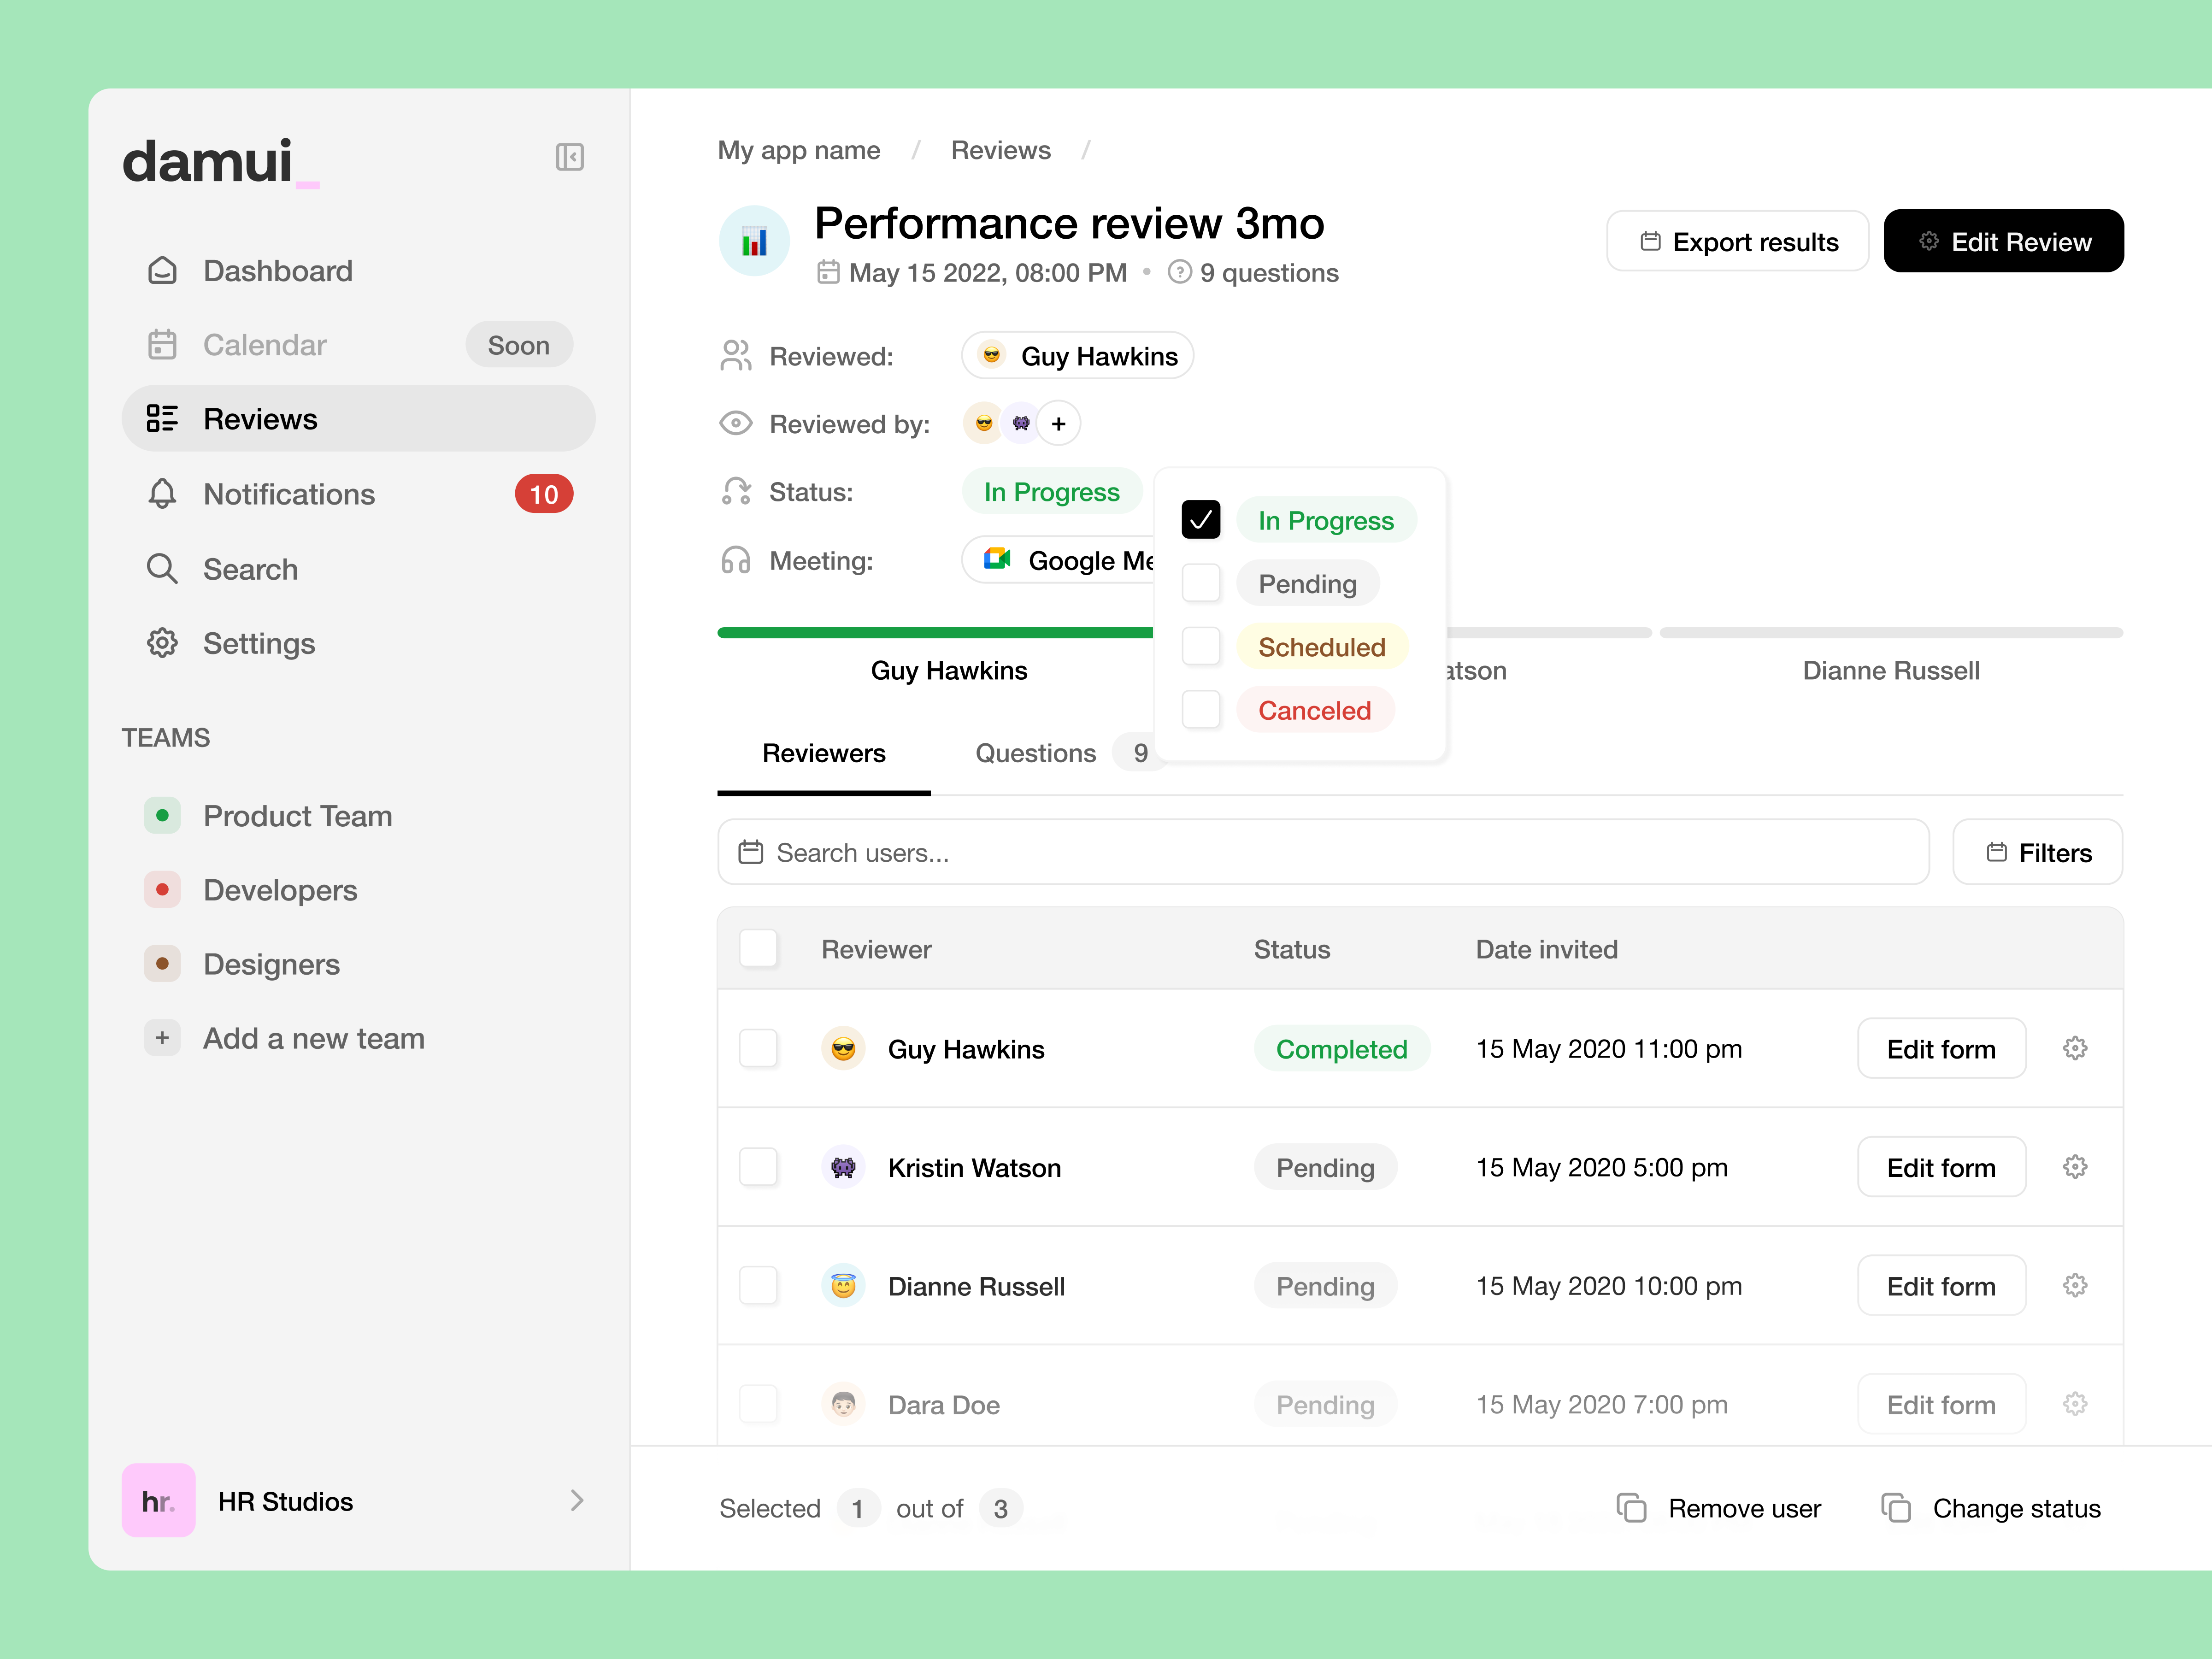Image resolution: width=2212 pixels, height=1659 pixels.
Task: Select the checkbox next to Kristin Watson
Action: click(x=759, y=1167)
